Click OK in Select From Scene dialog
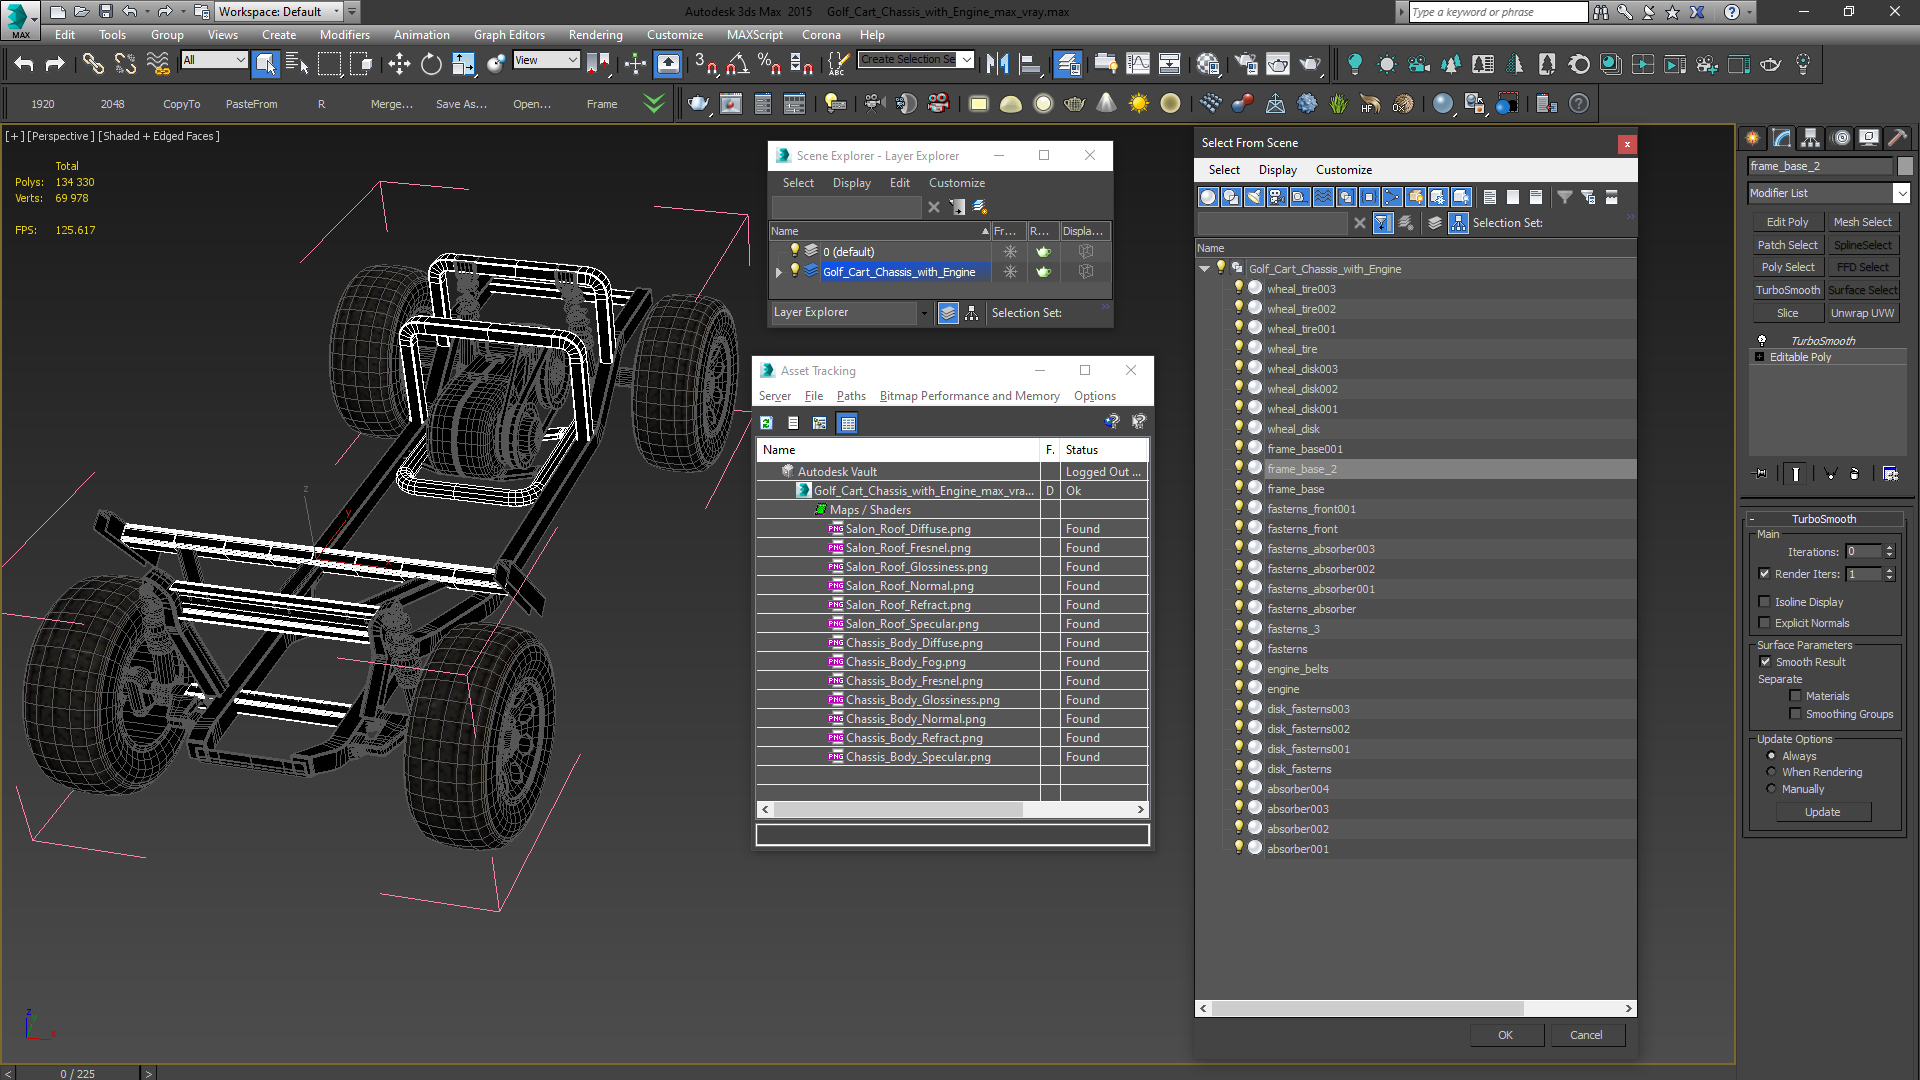 pyautogui.click(x=1505, y=1035)
